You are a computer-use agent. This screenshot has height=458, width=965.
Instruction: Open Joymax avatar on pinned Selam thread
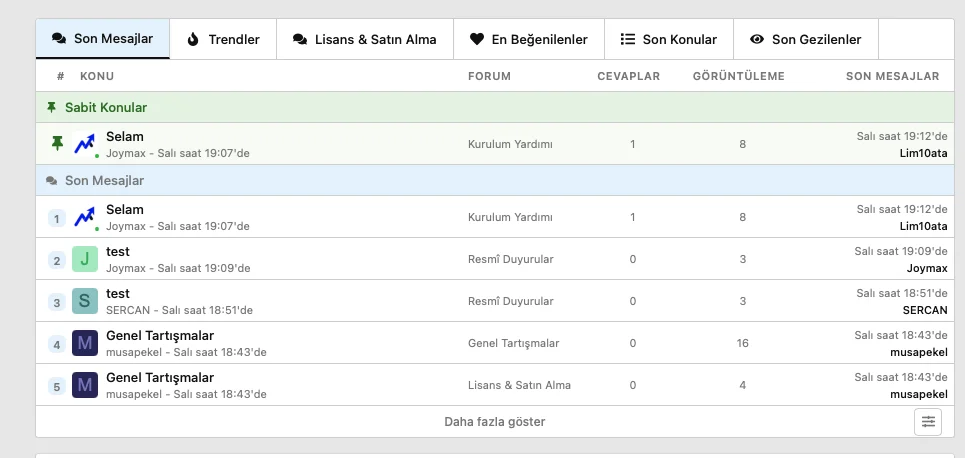pos(85,144)
